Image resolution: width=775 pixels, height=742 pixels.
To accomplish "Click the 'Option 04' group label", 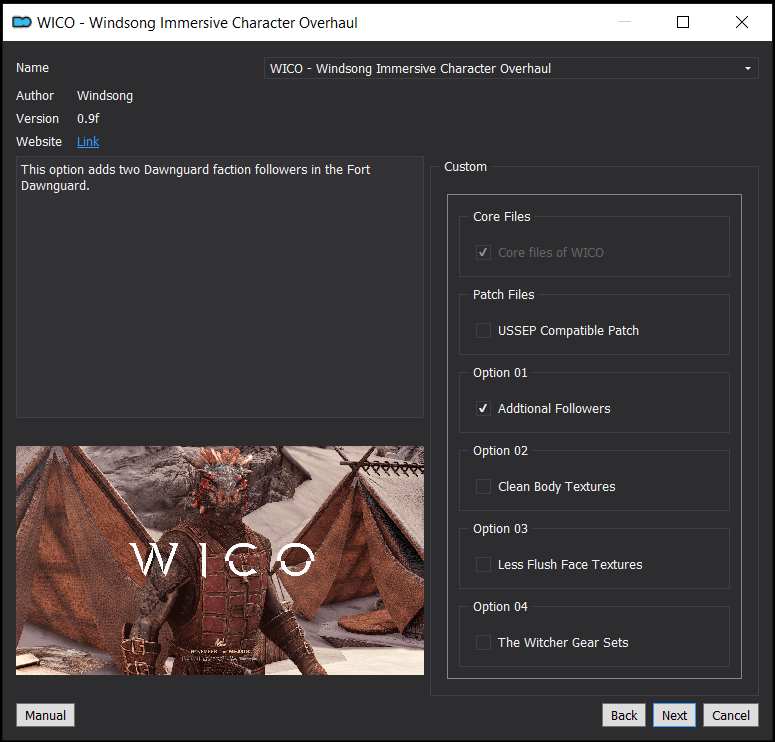I will pos(500,607).
